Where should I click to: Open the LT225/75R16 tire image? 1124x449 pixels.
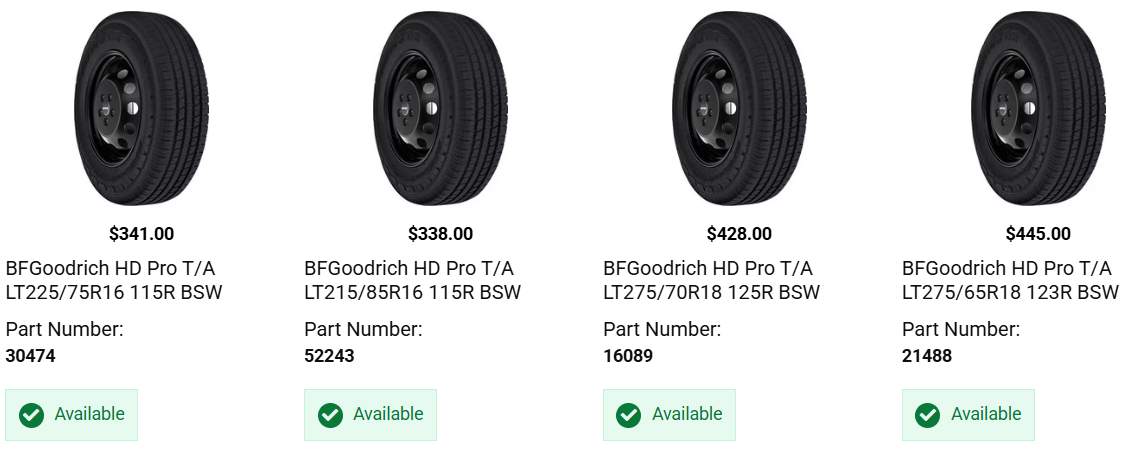tap(141, 108)
